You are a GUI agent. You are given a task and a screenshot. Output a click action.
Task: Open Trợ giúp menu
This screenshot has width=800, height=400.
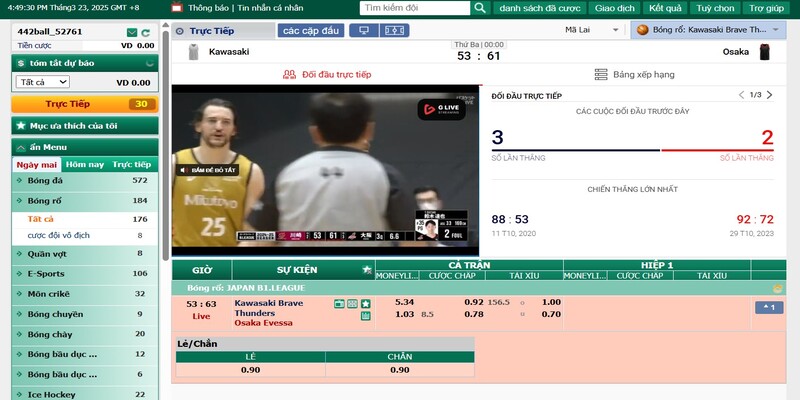[766, 8]
